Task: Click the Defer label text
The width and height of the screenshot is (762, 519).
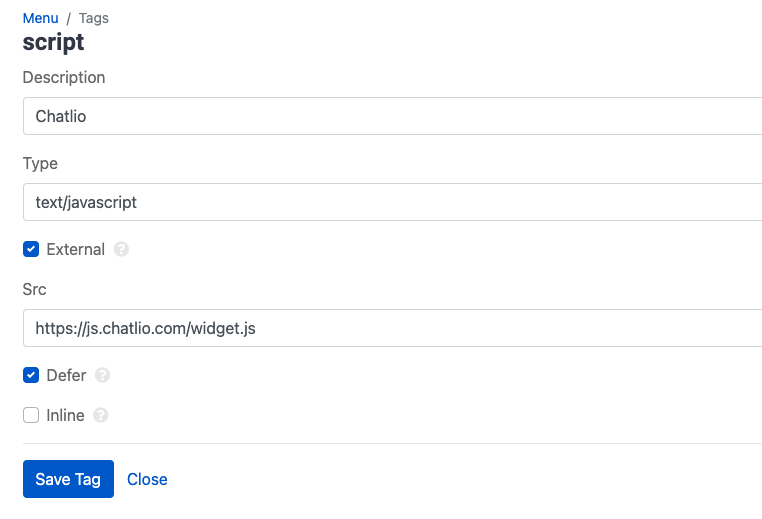Action: pyautogui.click(x=66, y=375)
